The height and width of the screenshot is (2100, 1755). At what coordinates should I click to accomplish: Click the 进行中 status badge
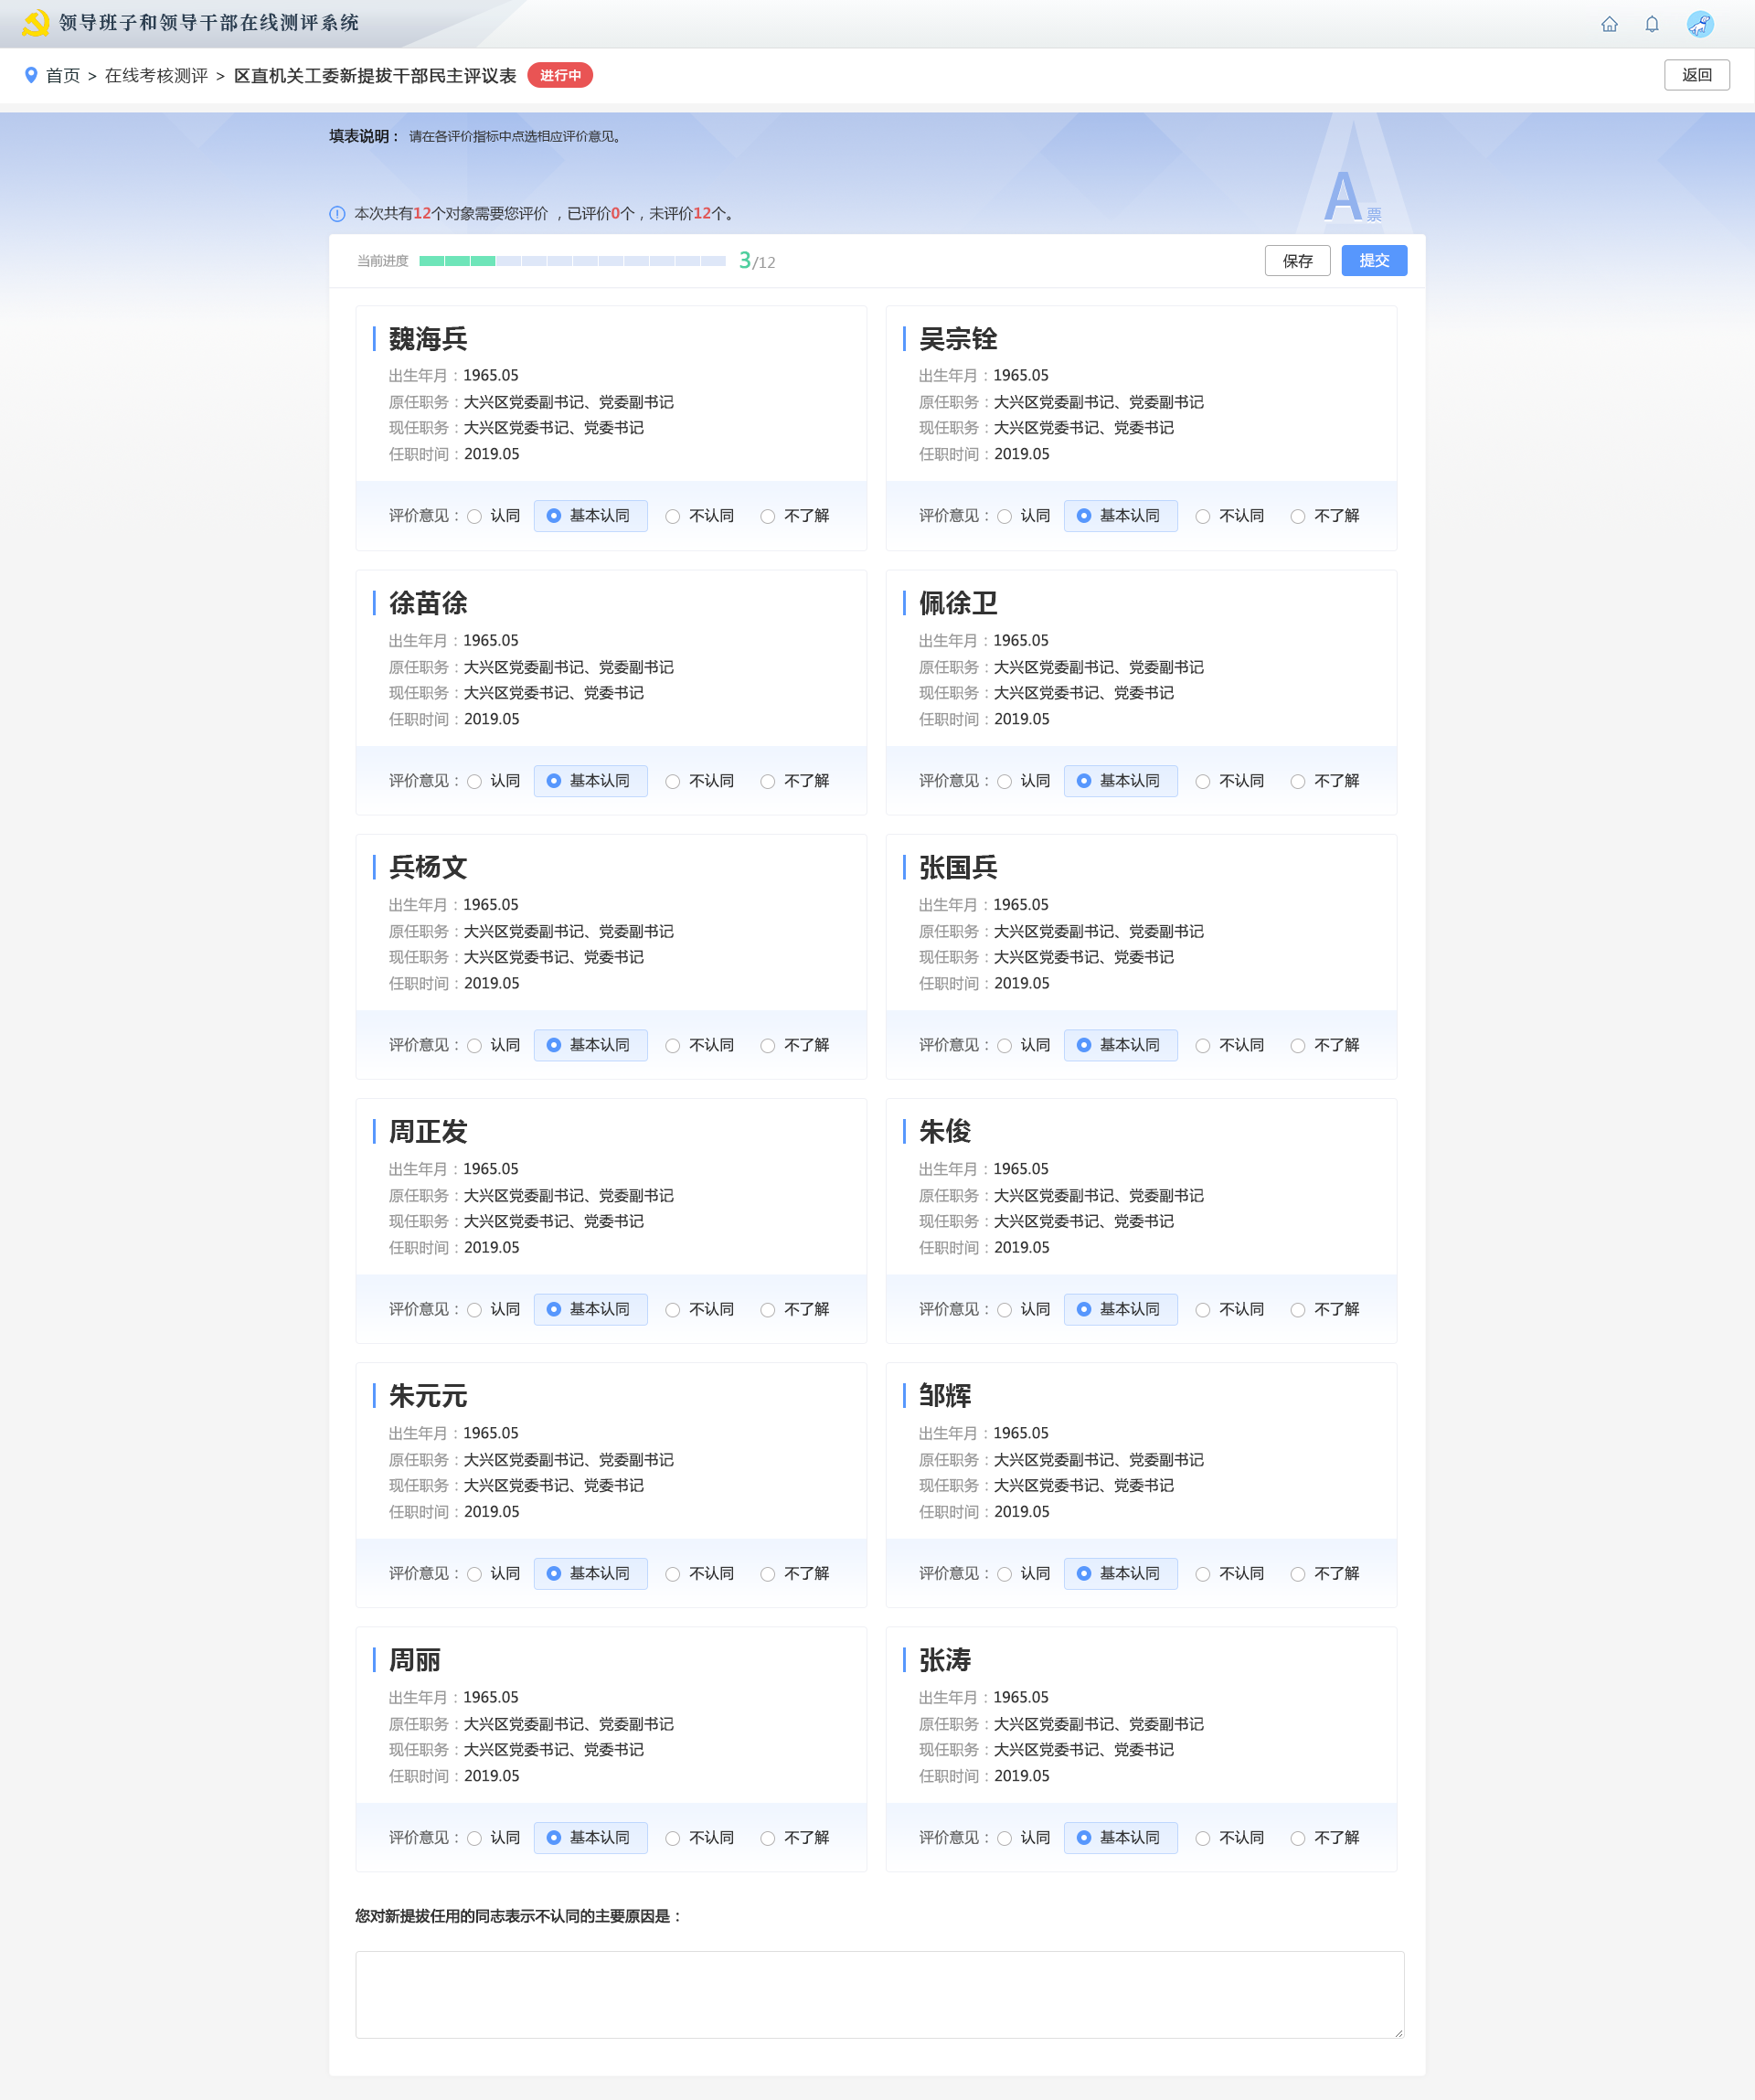pos(560,75)
